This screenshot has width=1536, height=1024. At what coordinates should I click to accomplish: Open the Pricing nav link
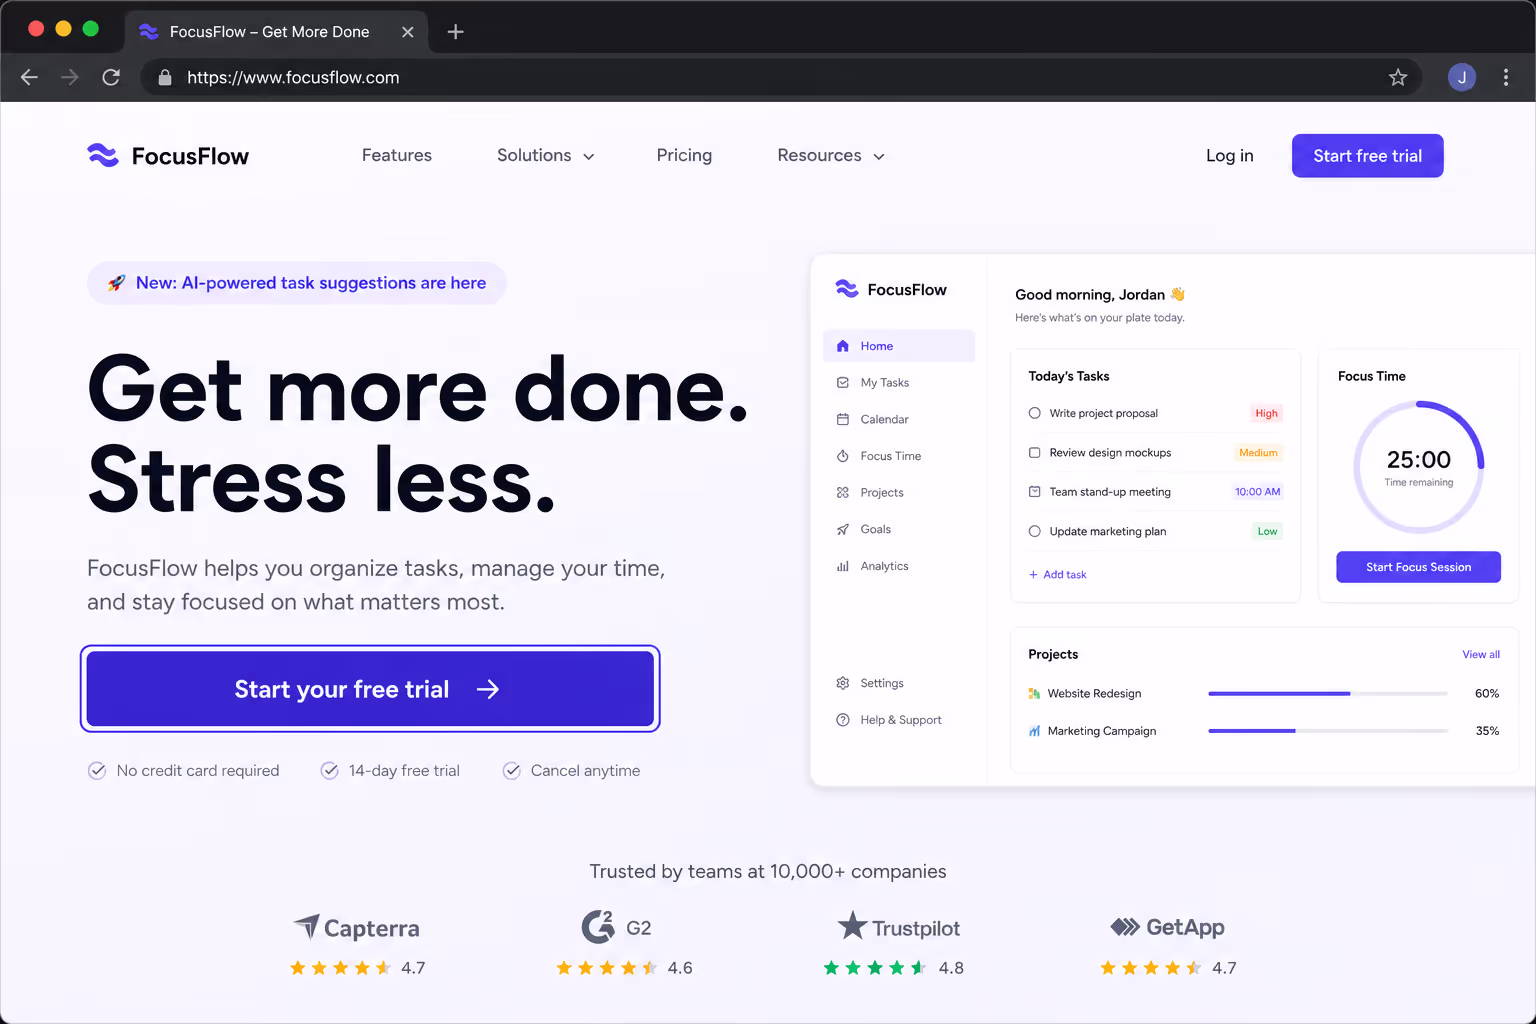pyautogui.click(x=684, y=155)
